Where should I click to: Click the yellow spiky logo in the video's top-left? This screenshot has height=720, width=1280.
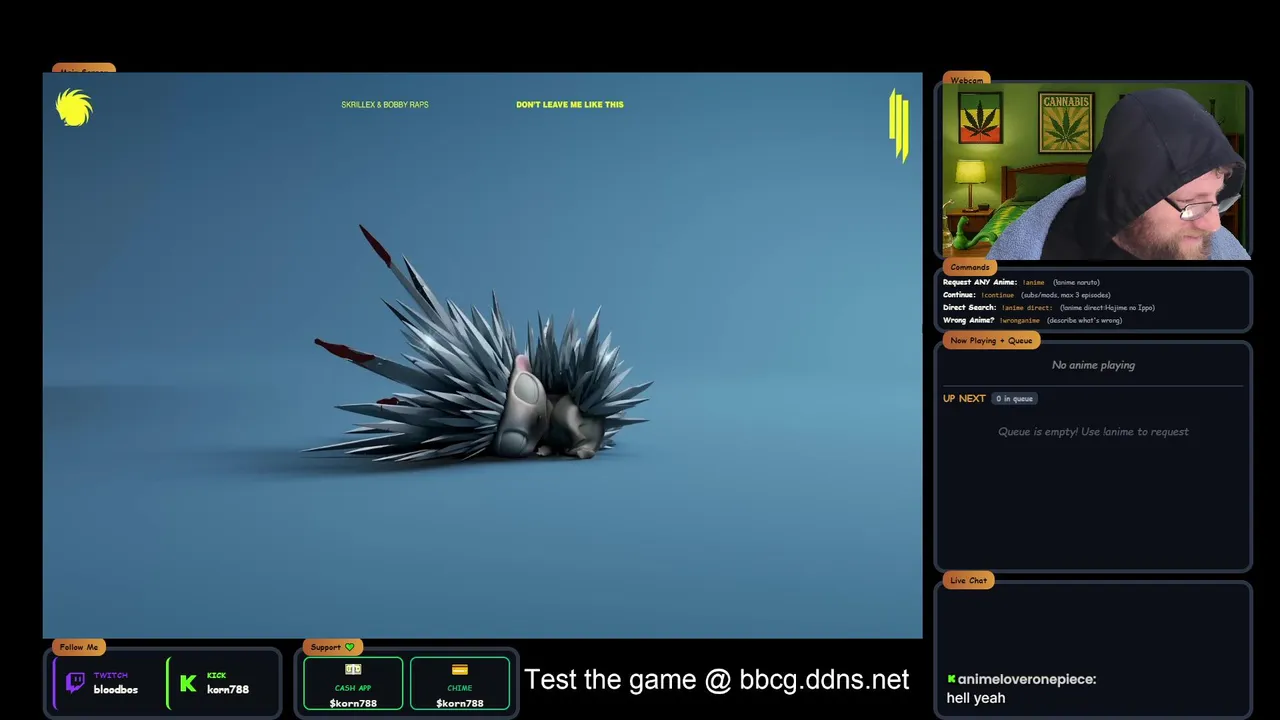tap(74, 108)
